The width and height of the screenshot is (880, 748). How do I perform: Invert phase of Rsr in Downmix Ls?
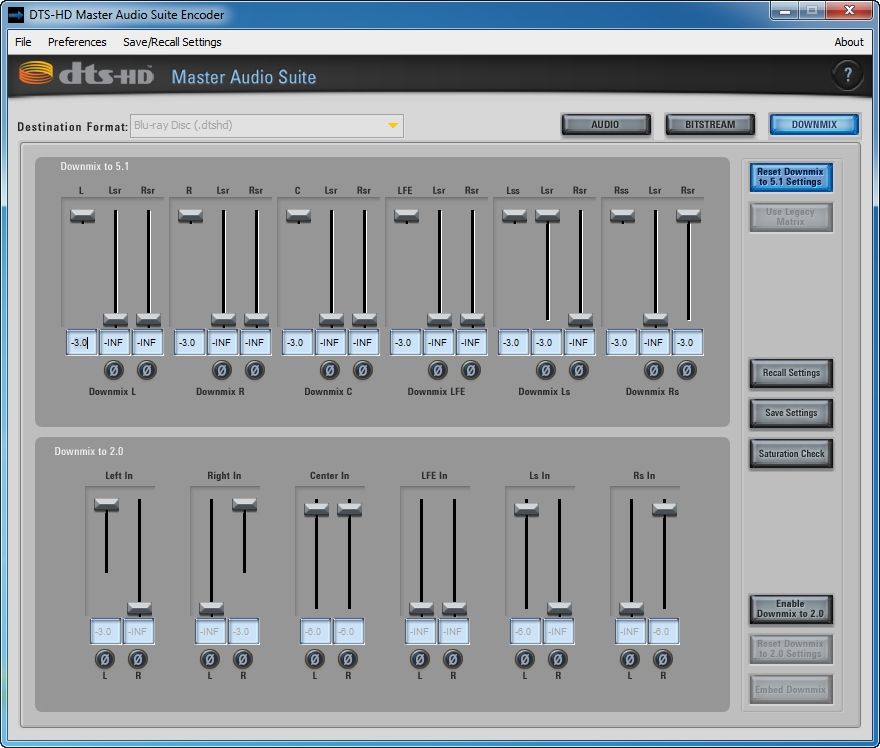(x=579, y=370)
